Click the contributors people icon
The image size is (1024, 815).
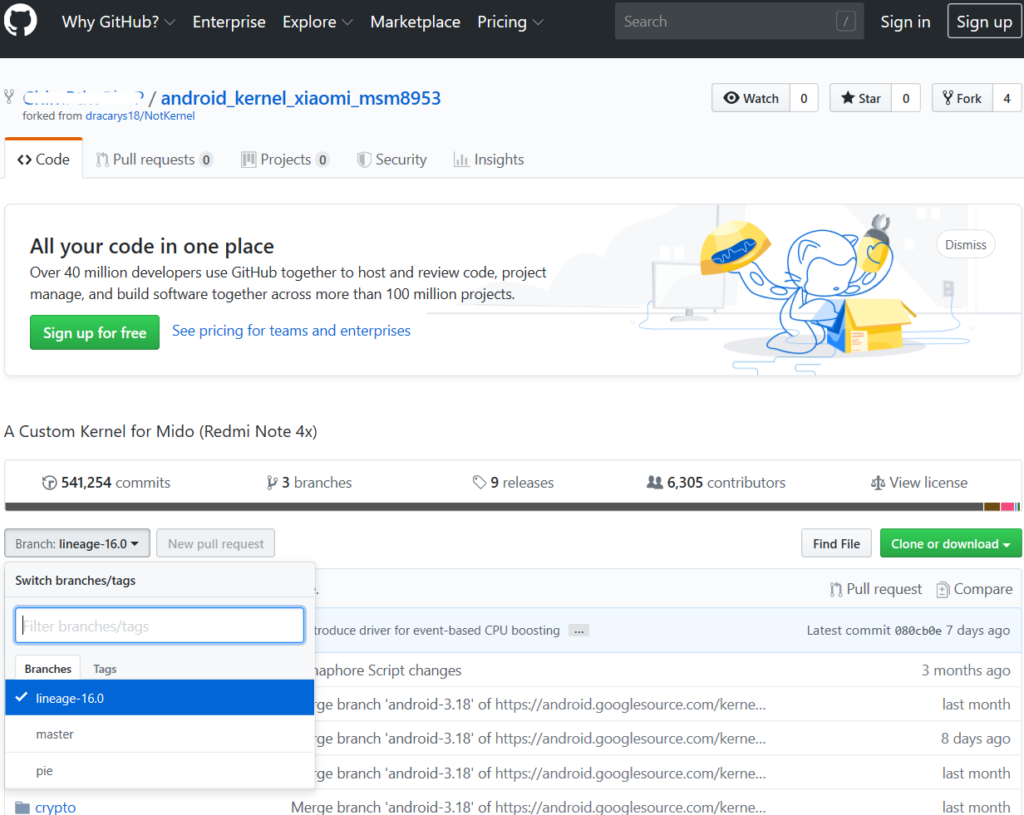[x=654, y=483]
